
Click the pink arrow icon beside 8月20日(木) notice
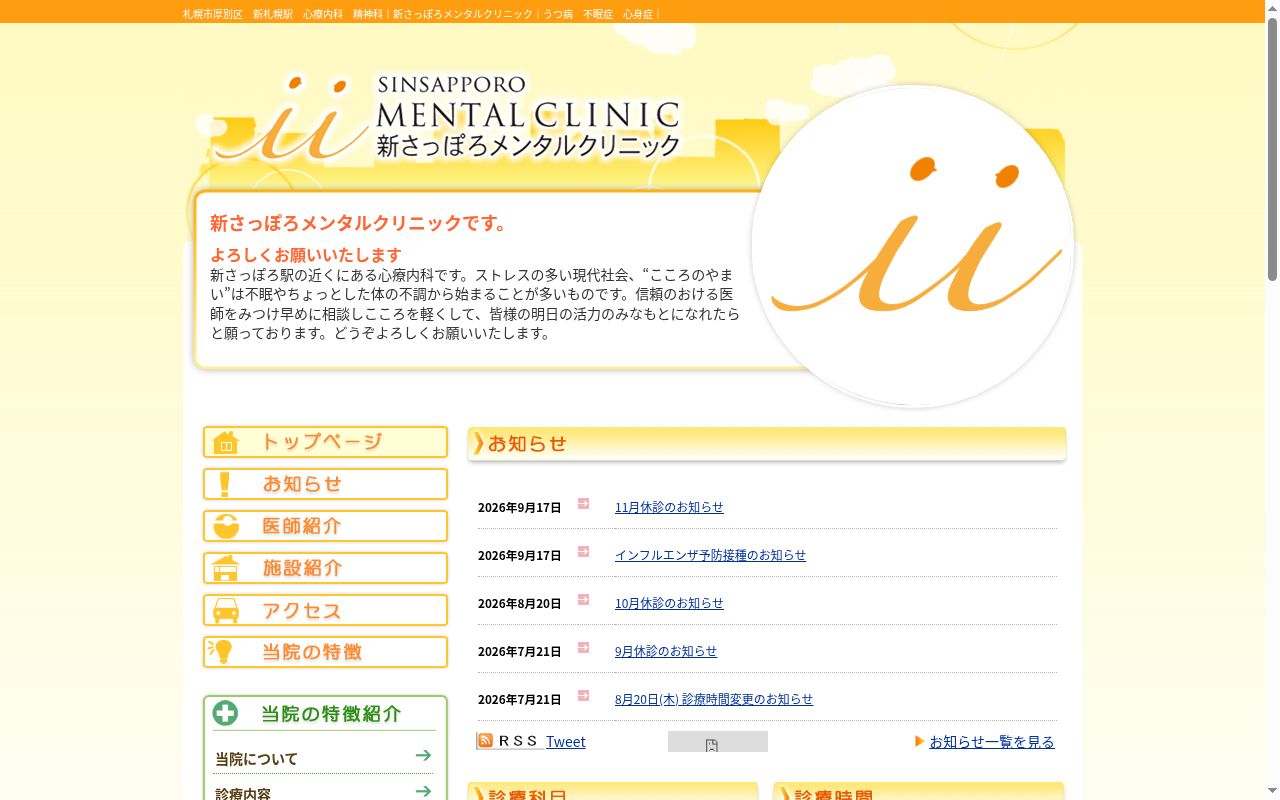[x=583, y=696]
